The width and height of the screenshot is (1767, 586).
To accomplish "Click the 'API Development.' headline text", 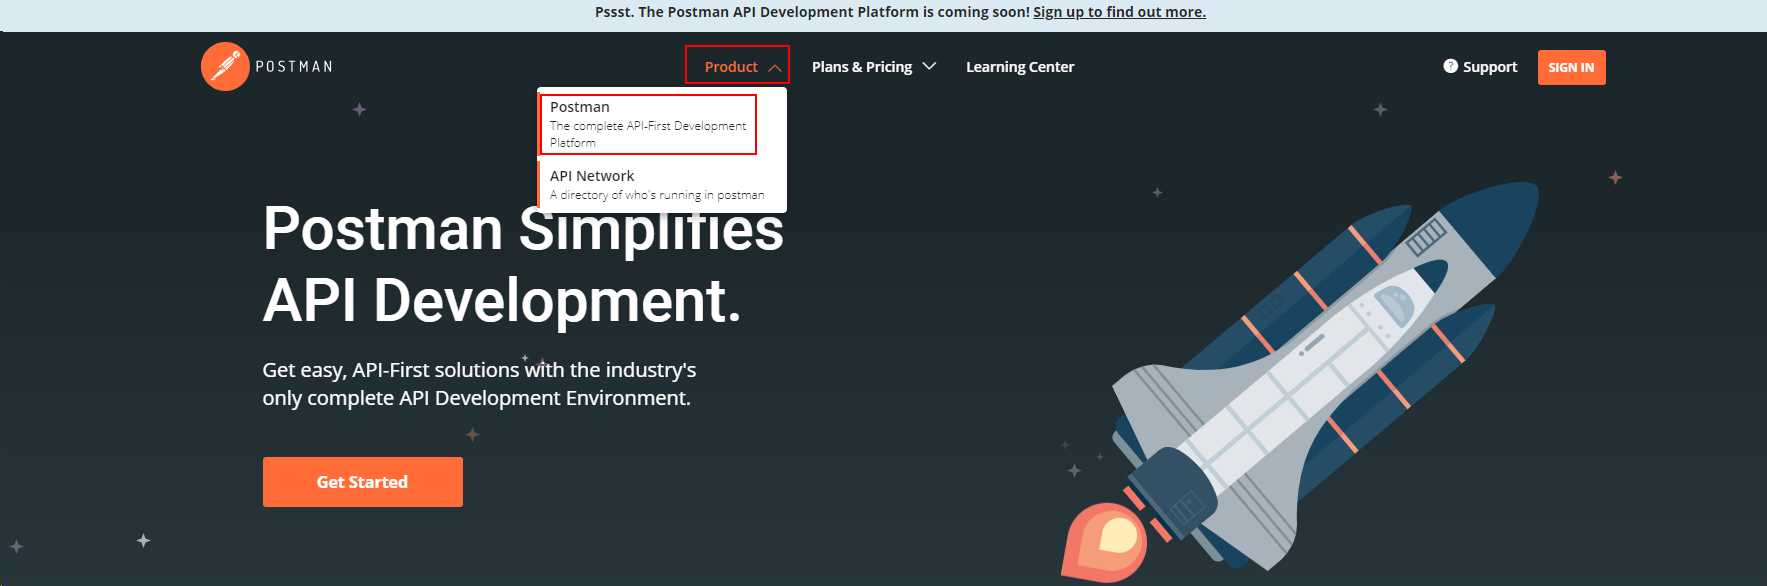I will point(502,300).
